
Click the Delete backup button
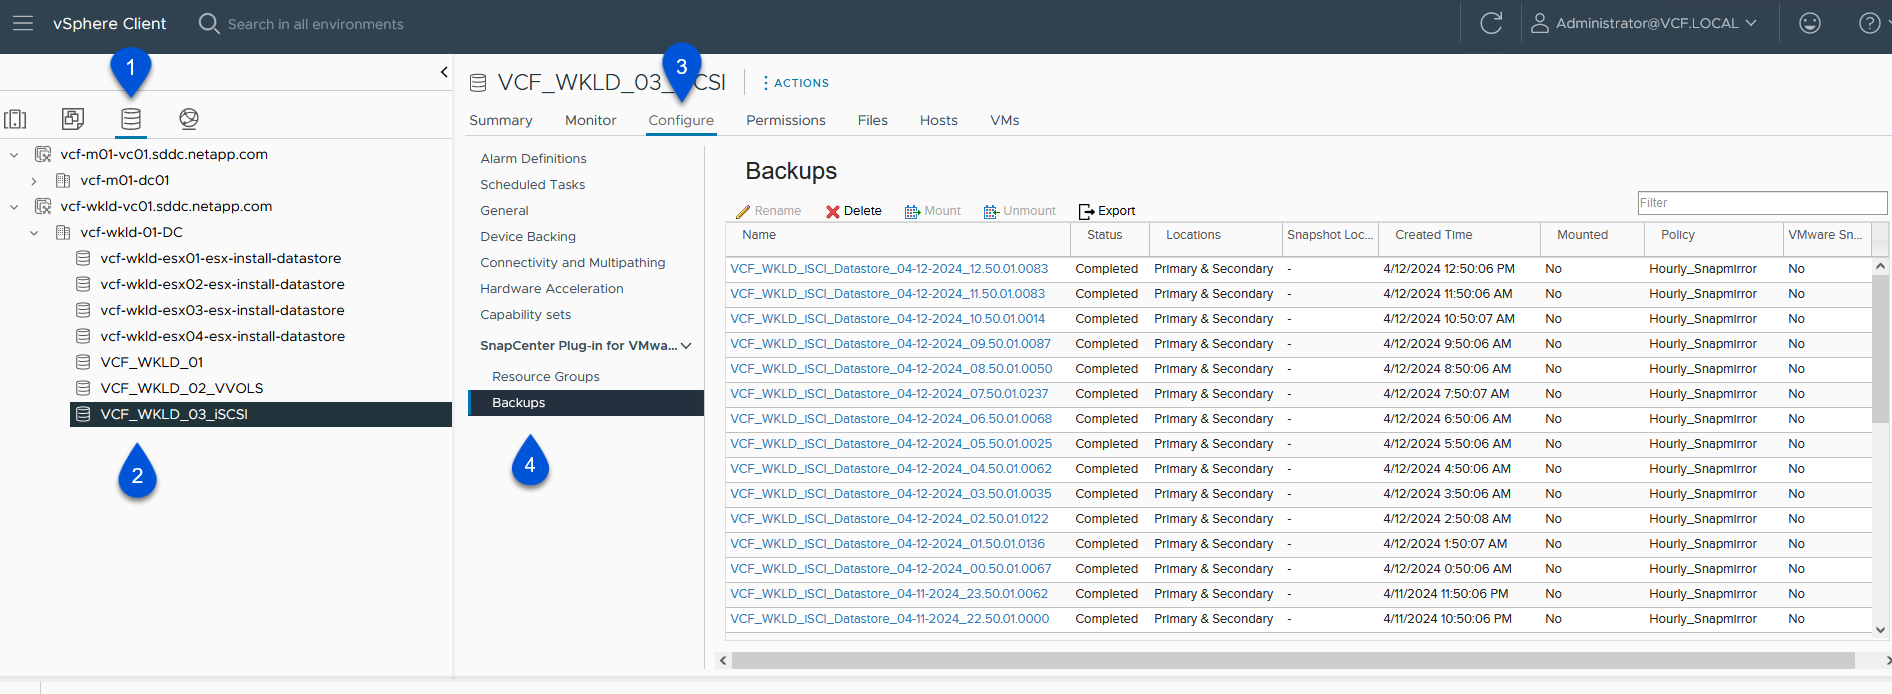[x=853, y=211]
